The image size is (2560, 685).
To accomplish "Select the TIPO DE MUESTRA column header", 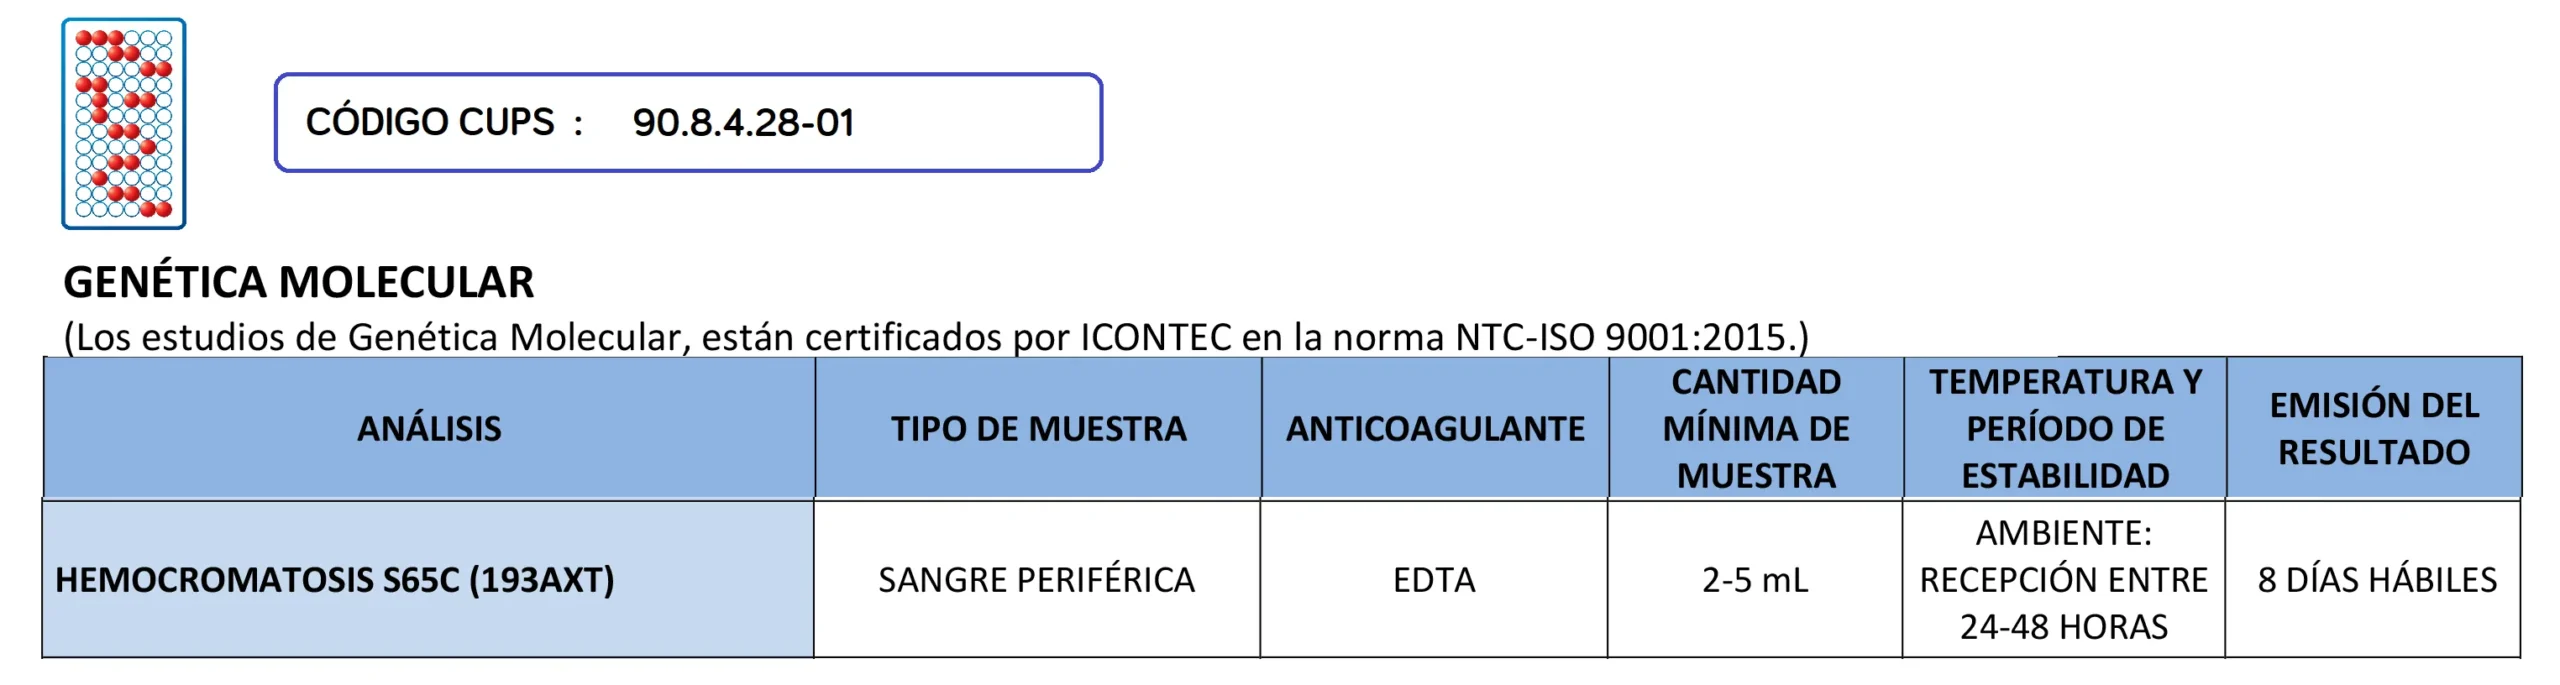I will click(1038, 429).
